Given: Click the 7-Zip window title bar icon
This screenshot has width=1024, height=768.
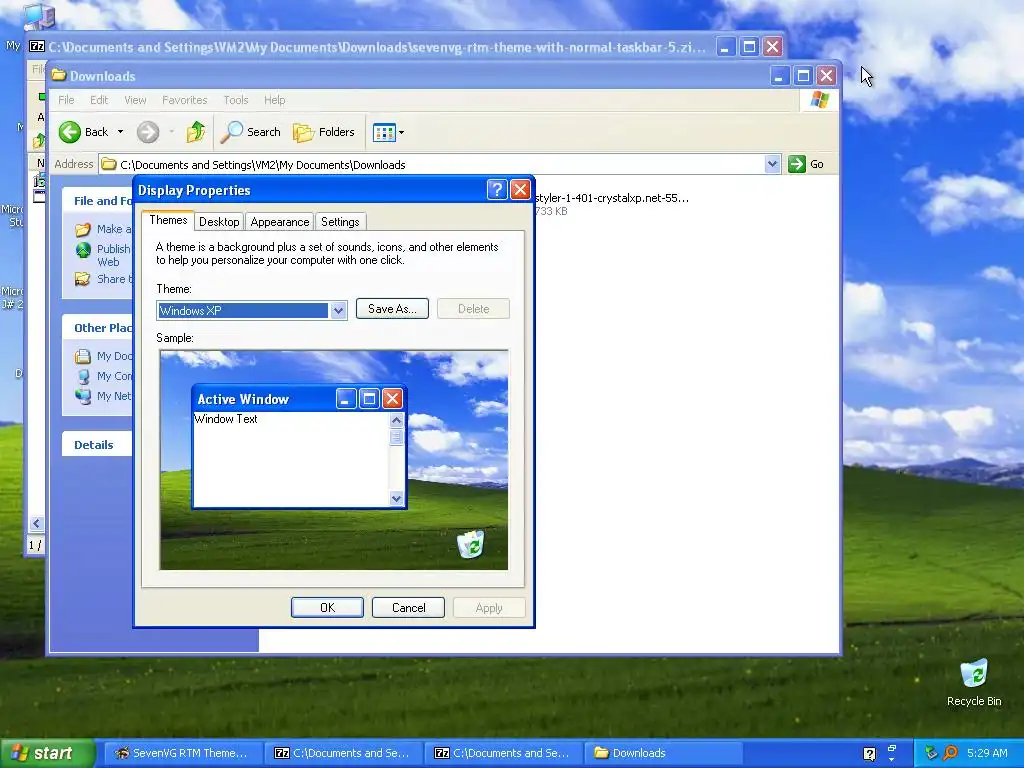Looking at the screenshot, I should [37, 46].
